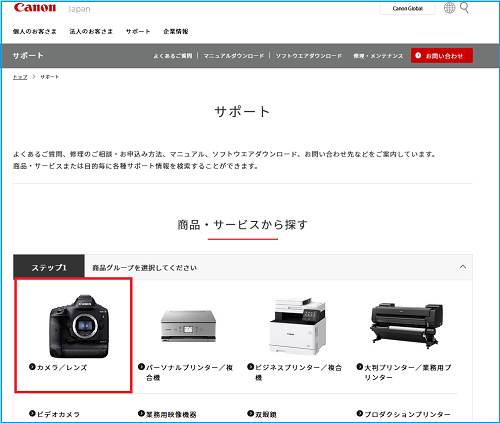Click the Canon logo
The height and width of the screenshot is (423, 500).
[35, 8]
